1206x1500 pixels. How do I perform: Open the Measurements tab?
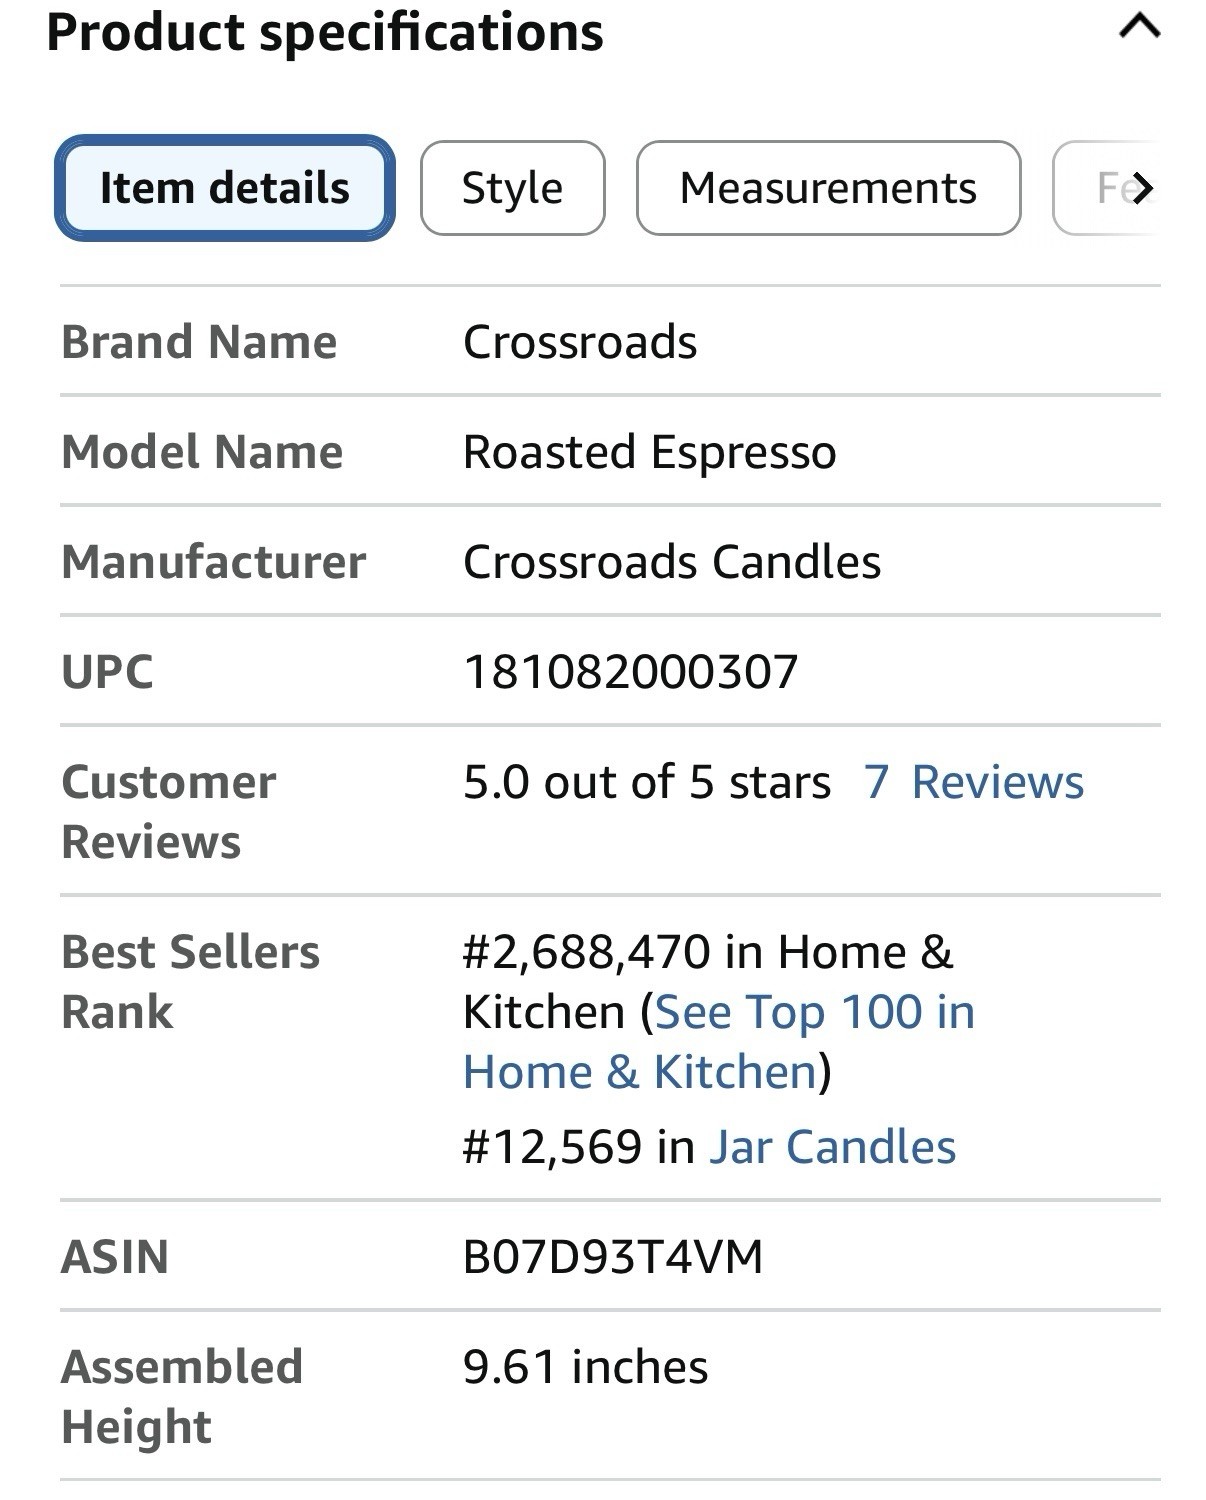point(828,188)
